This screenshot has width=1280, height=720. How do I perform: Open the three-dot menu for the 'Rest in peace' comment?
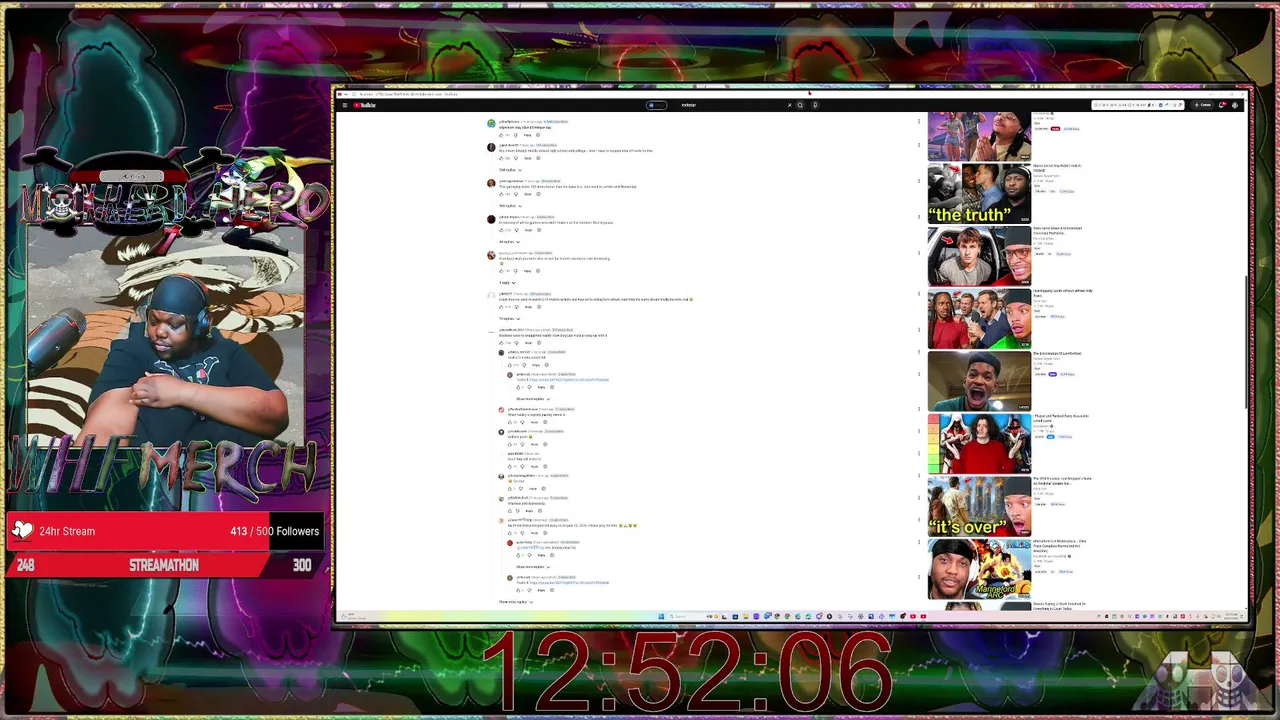919,218
